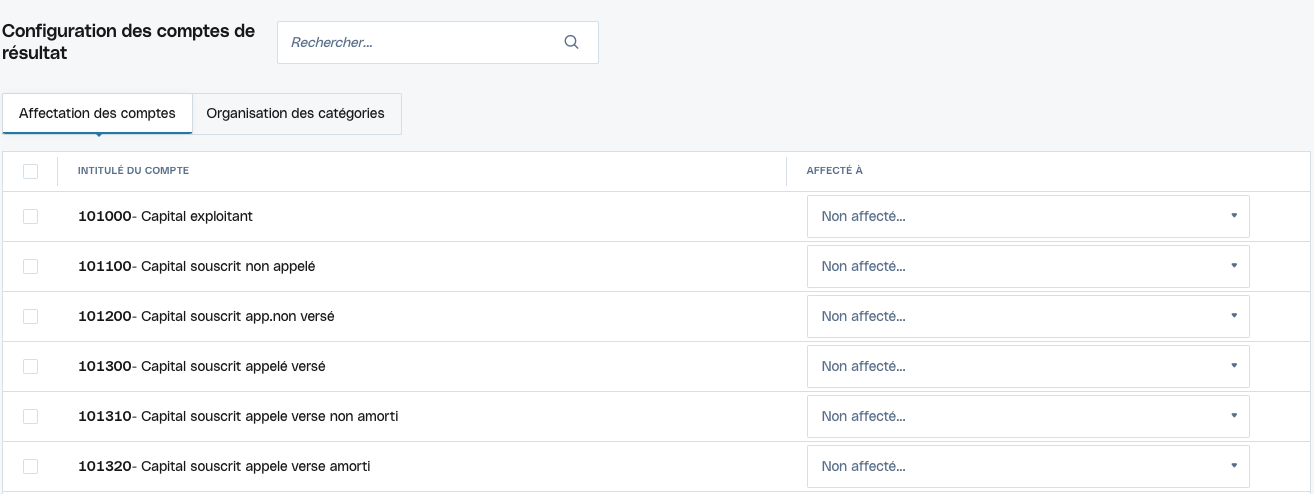Tick checkbox for Capital souscrit app.non versé
Screen dimensions: 1314x494
point(30,316)
